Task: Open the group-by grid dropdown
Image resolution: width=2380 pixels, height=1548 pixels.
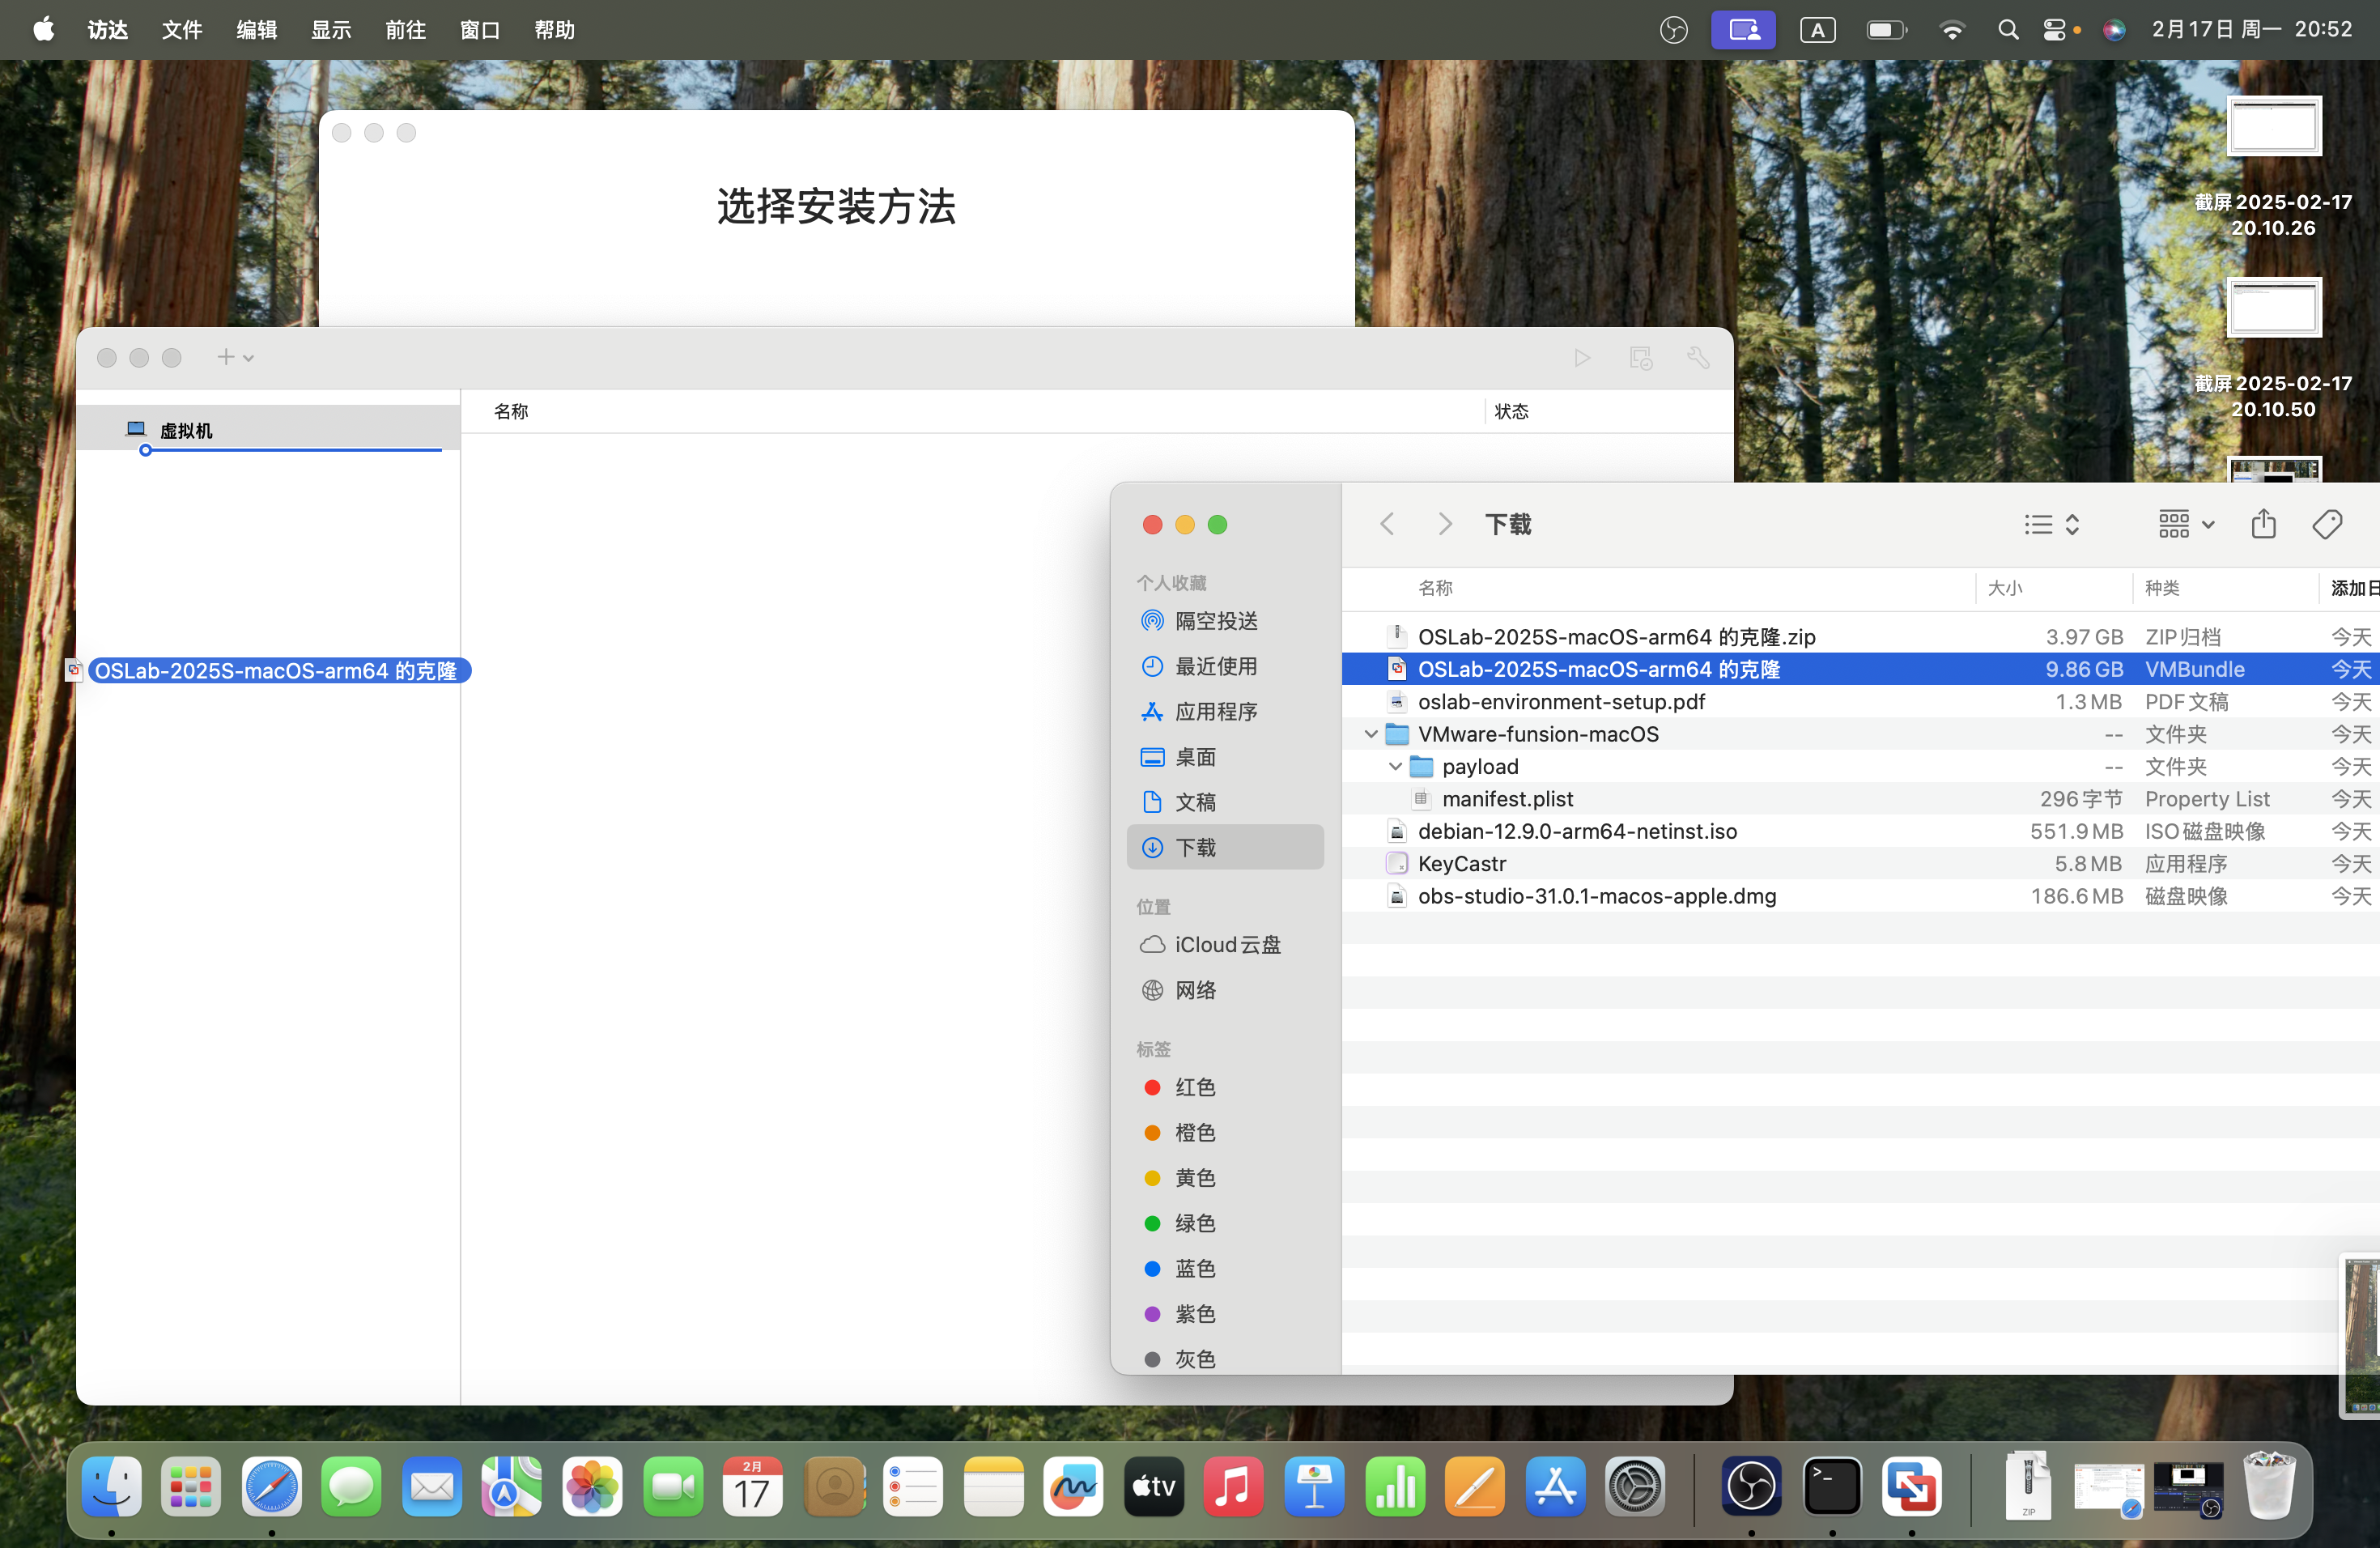Action: 2186,524
